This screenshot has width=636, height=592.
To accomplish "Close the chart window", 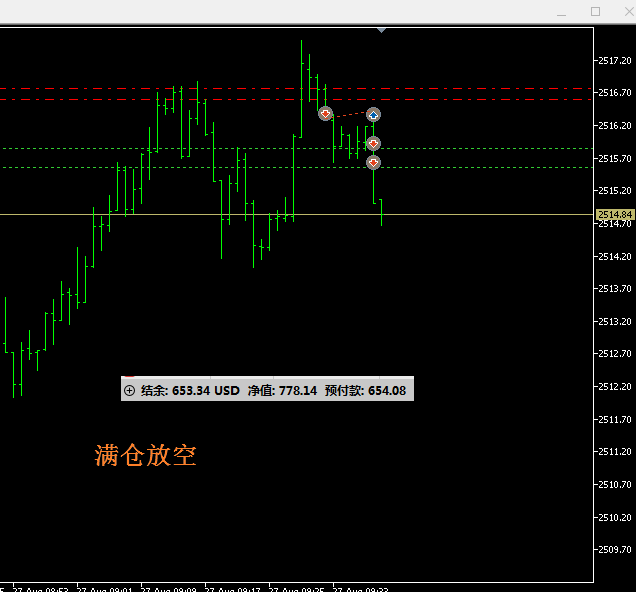I will 629,11.
